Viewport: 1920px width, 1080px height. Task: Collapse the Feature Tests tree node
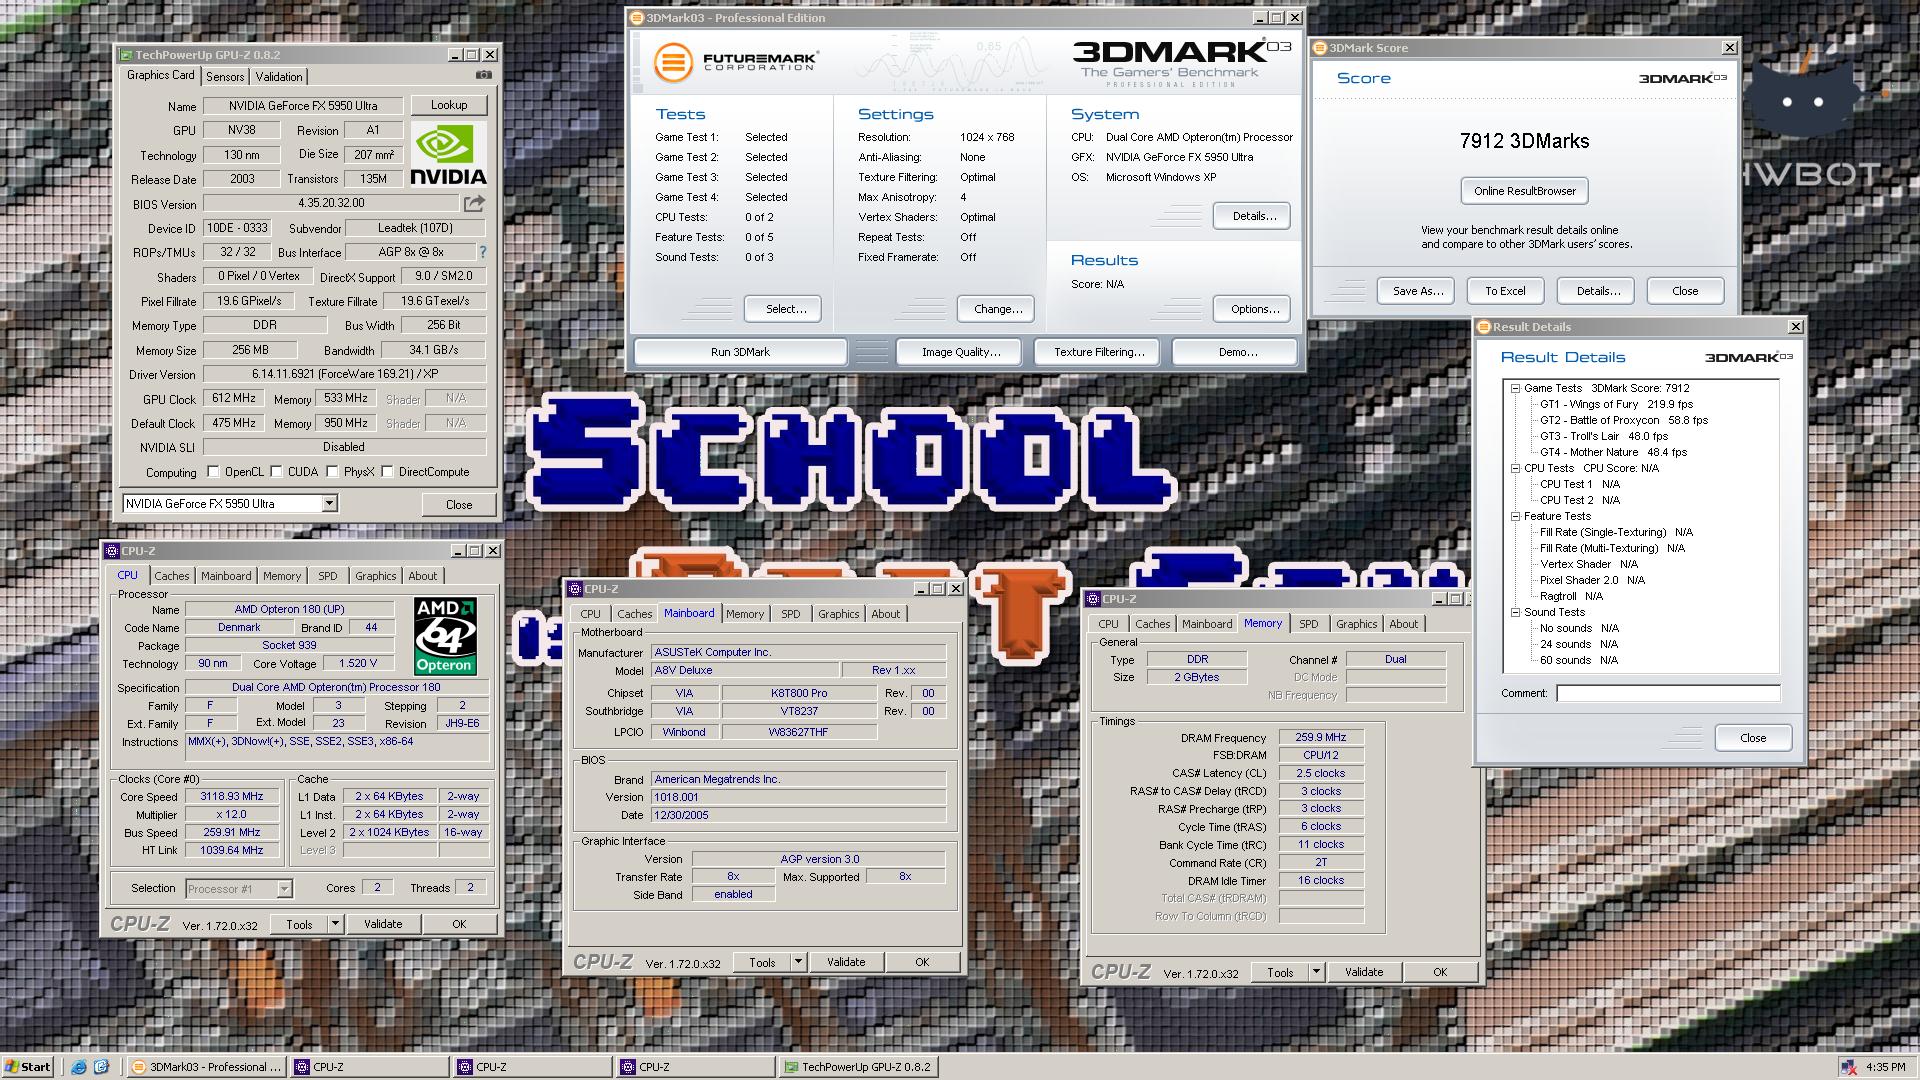click(x=1515, y=516)
